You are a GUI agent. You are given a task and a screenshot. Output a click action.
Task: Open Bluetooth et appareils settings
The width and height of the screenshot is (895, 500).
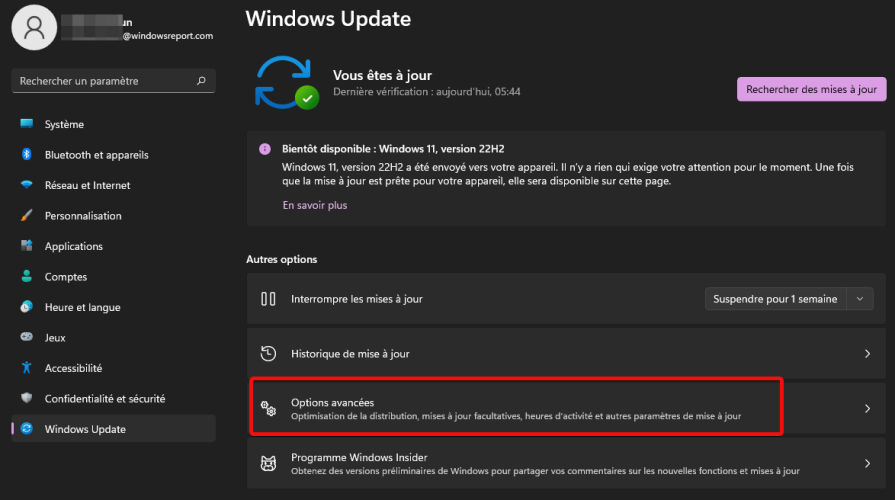113,154
